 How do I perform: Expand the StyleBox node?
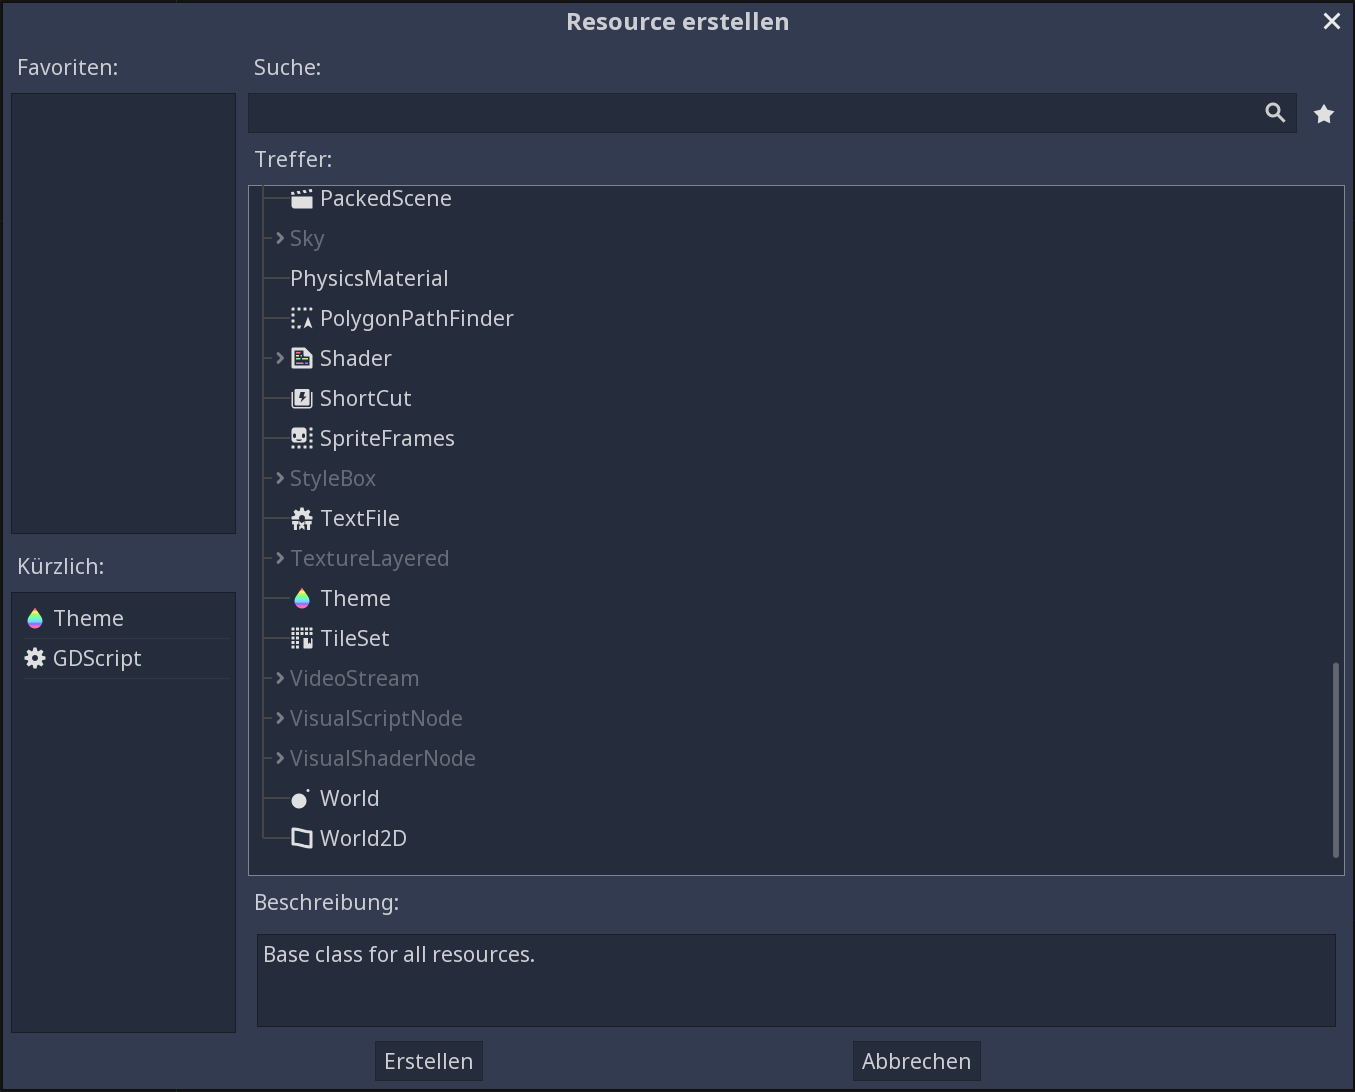(280, 478)
